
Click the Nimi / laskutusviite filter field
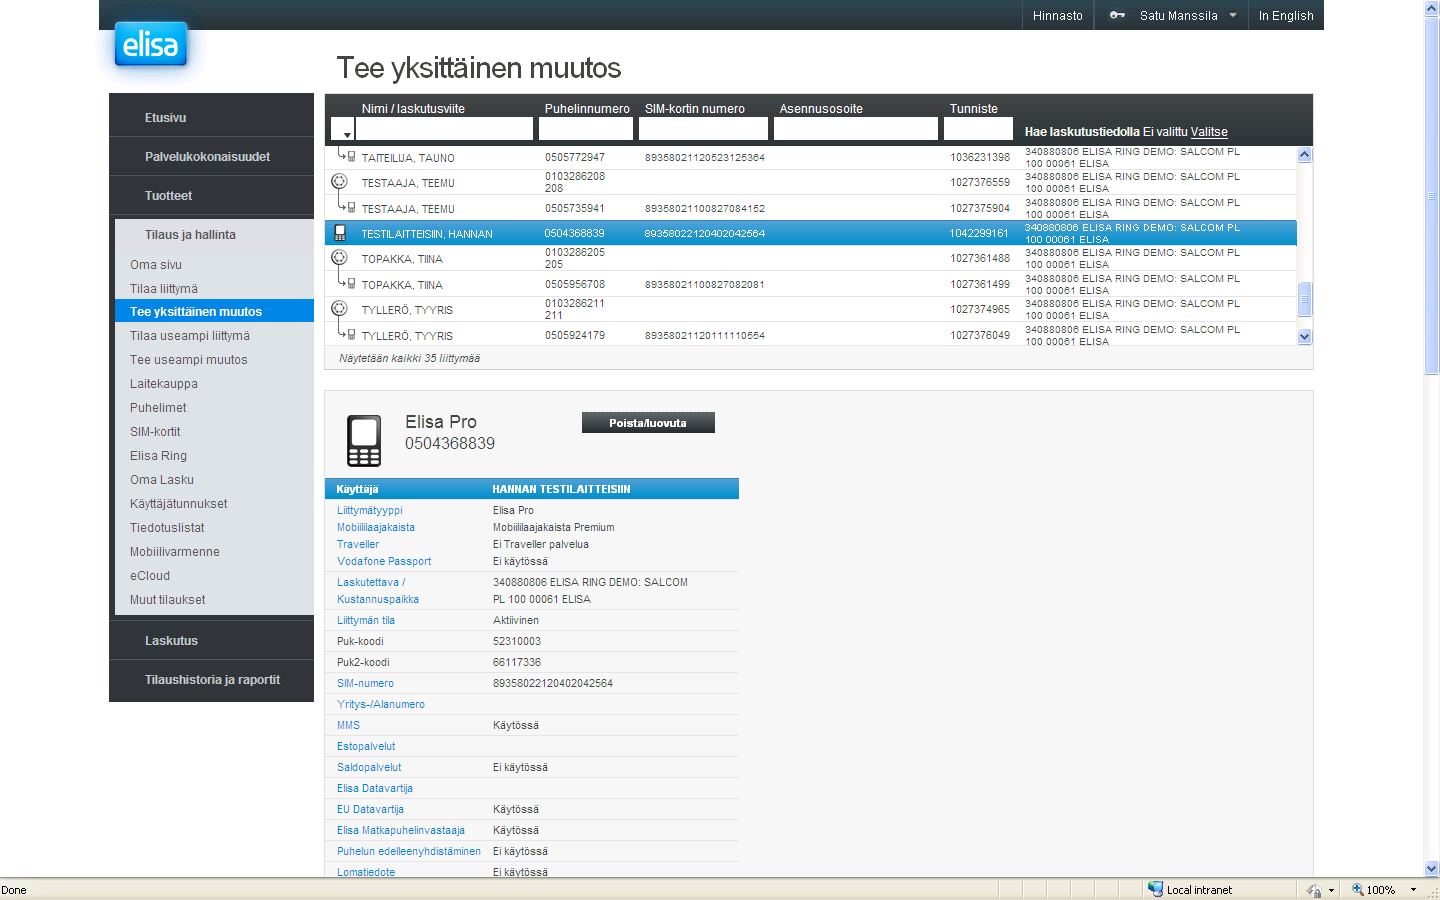(x=444, y=129)
